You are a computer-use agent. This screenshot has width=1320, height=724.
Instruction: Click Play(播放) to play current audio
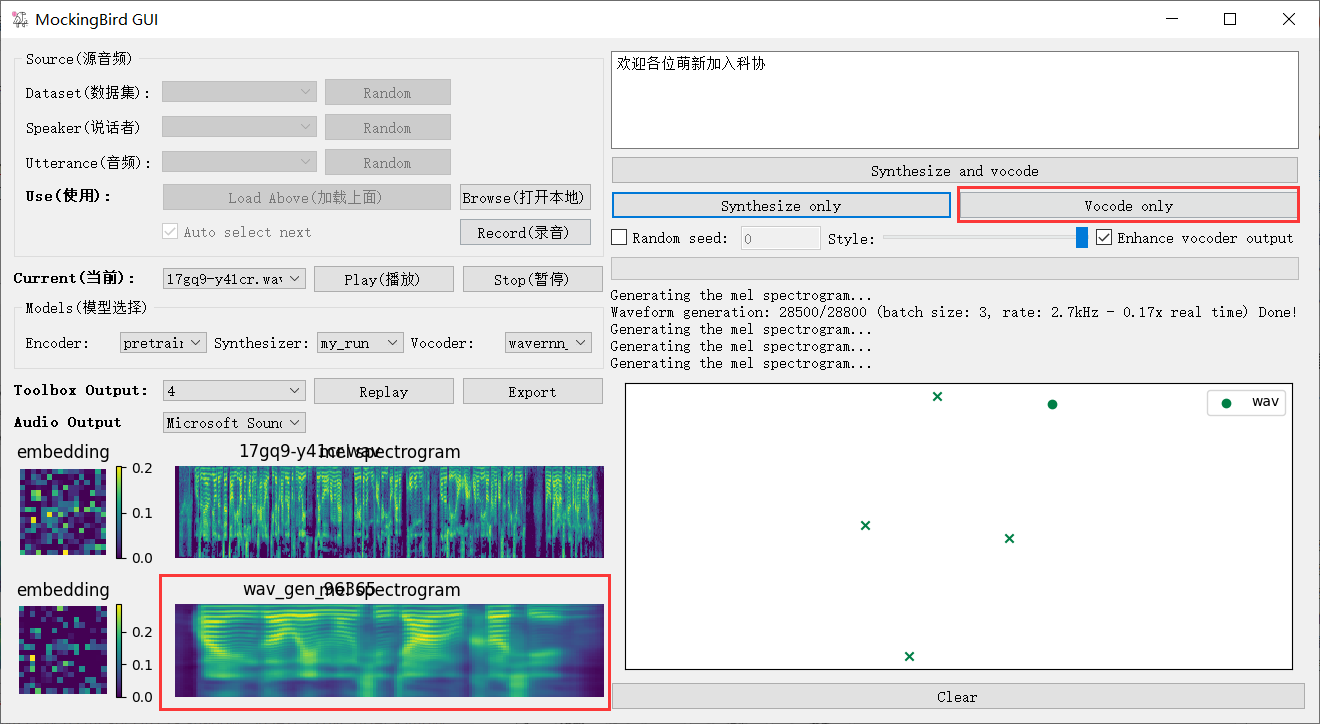point(383,279)
